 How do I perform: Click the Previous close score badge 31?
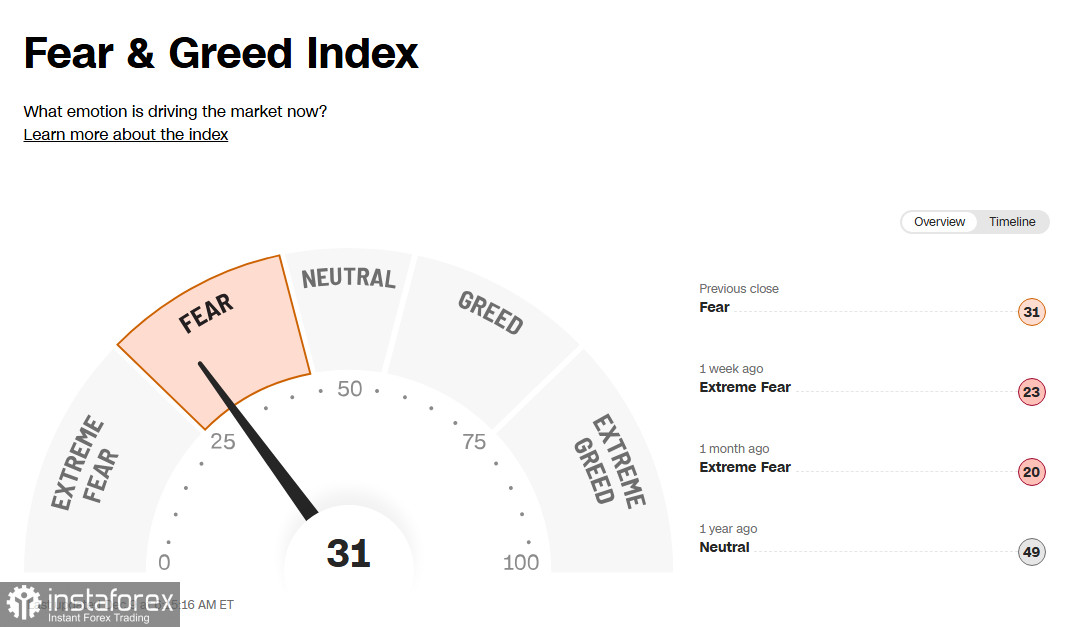click(1031, 312)
